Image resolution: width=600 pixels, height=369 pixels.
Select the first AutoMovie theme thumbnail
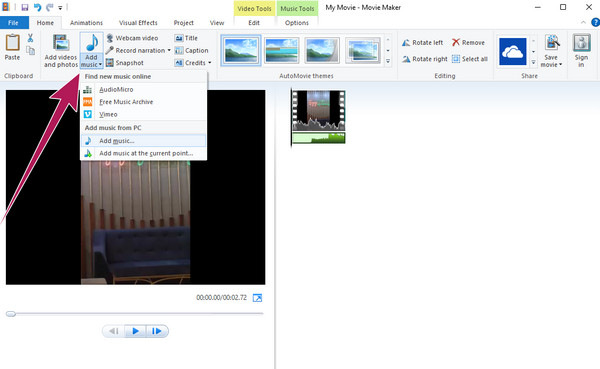[x=241, y=50]
